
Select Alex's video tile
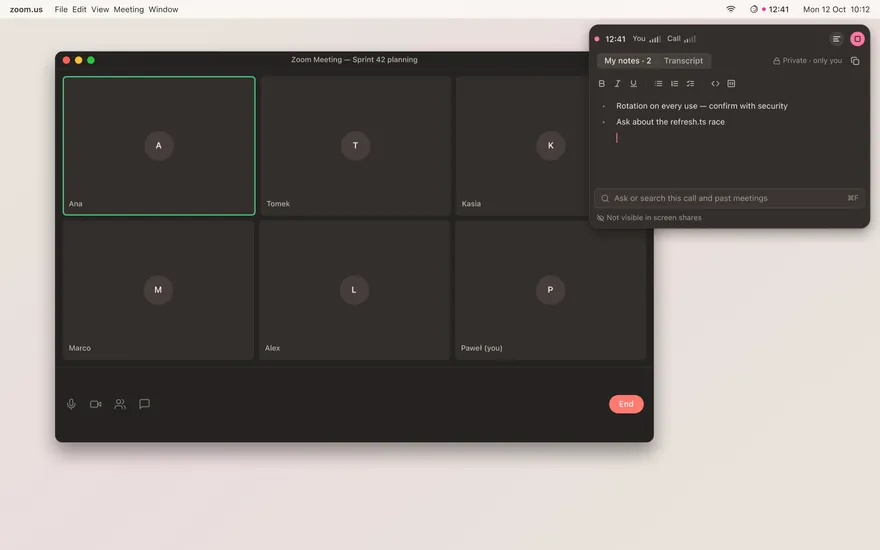pyautogui.click(x=355, y=290)
